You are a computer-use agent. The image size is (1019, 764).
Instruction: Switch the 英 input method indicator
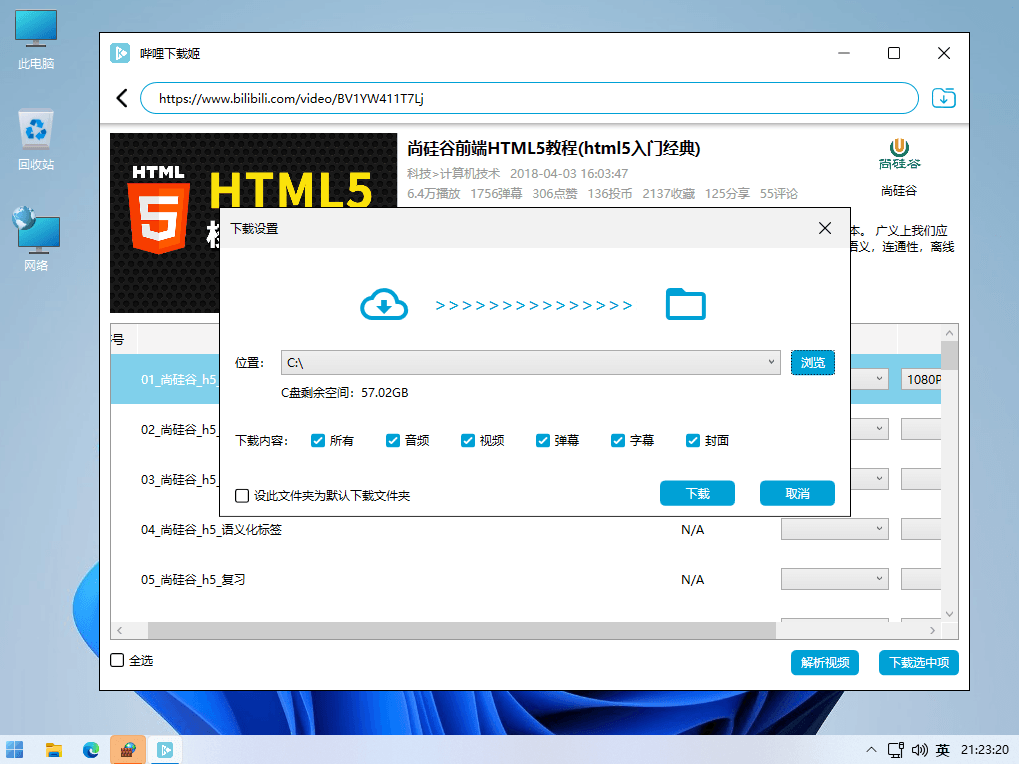pos(943,750)
